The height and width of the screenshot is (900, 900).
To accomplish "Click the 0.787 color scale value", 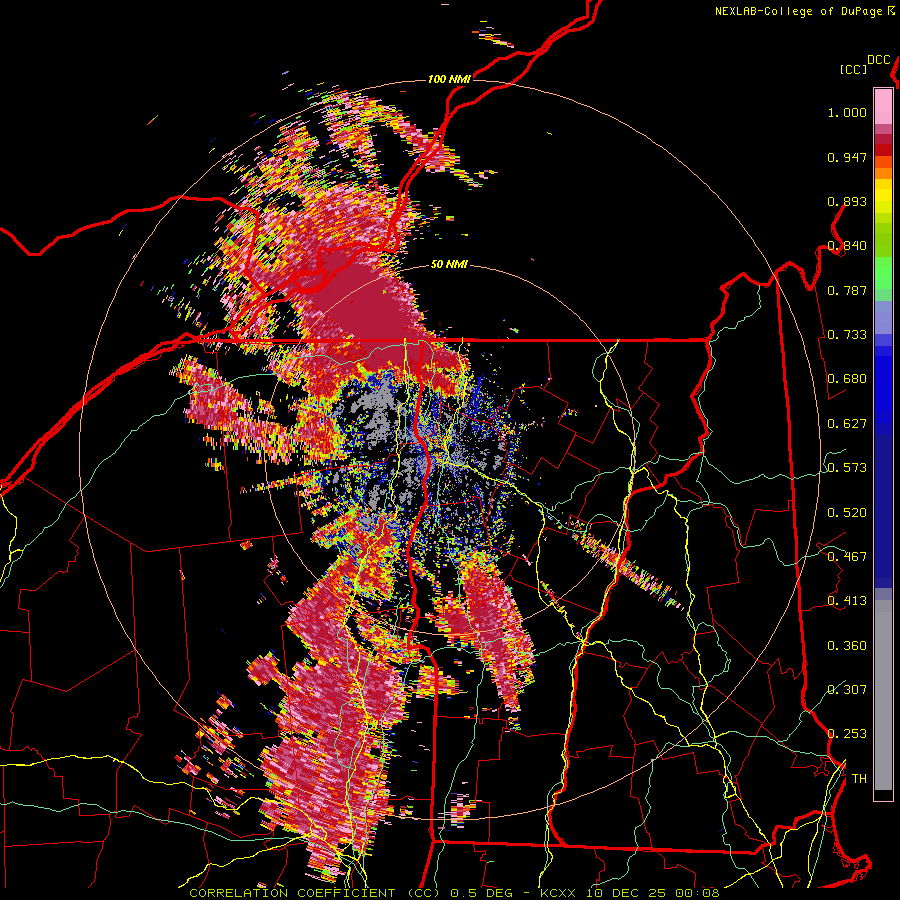I will click(x=847, y=290).
